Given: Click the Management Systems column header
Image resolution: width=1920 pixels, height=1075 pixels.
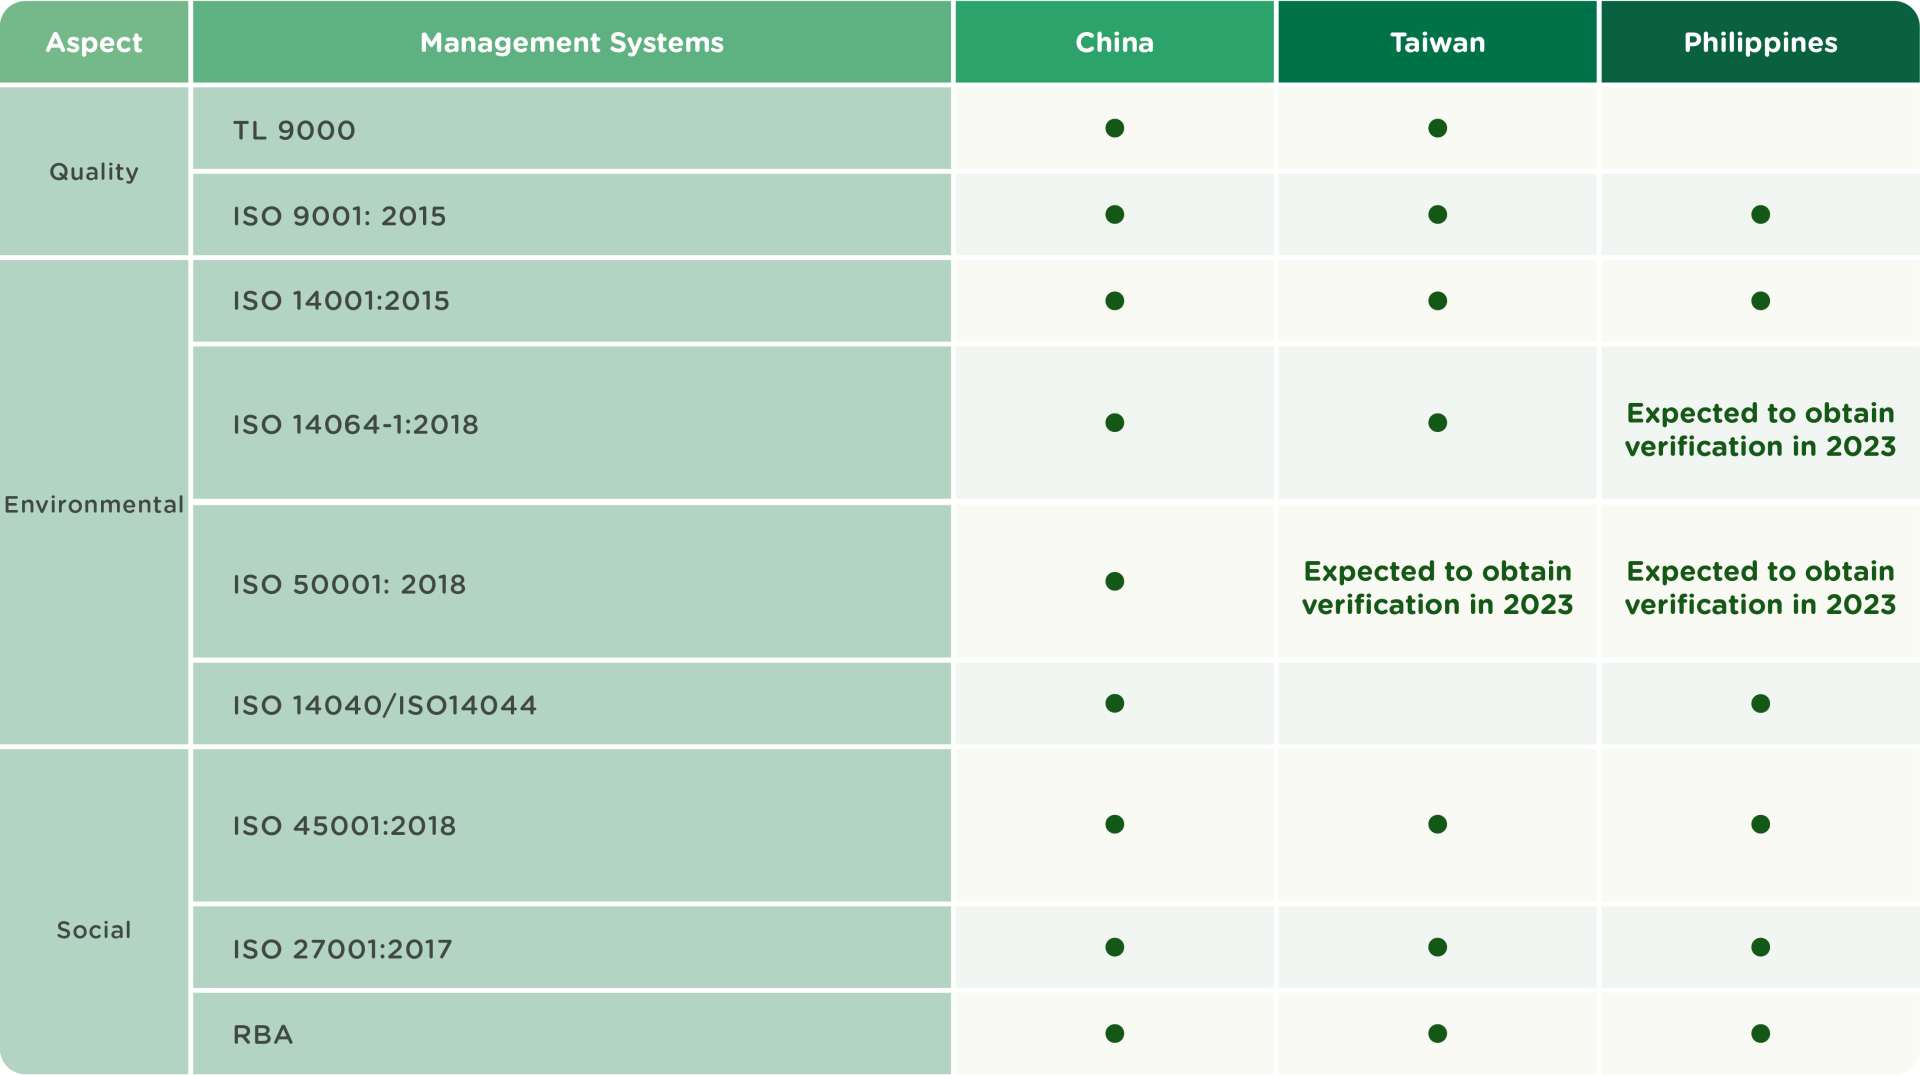Looking at the screenshot, I should coord(571,43).
